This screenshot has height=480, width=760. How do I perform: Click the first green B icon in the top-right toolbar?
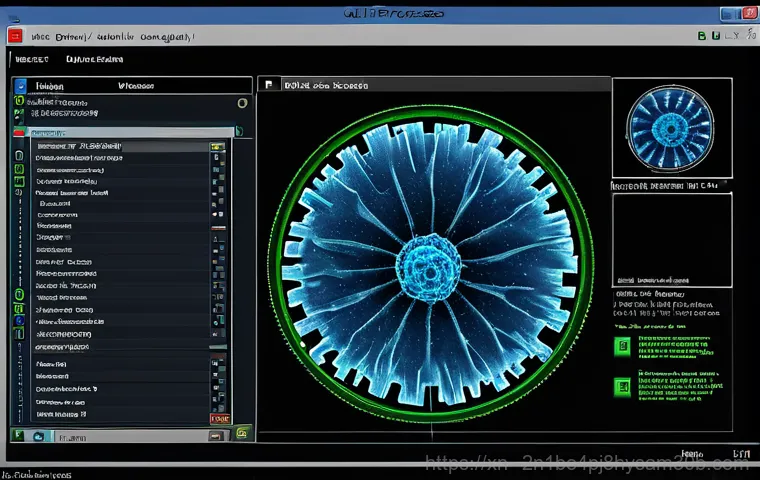click(701, 36)
